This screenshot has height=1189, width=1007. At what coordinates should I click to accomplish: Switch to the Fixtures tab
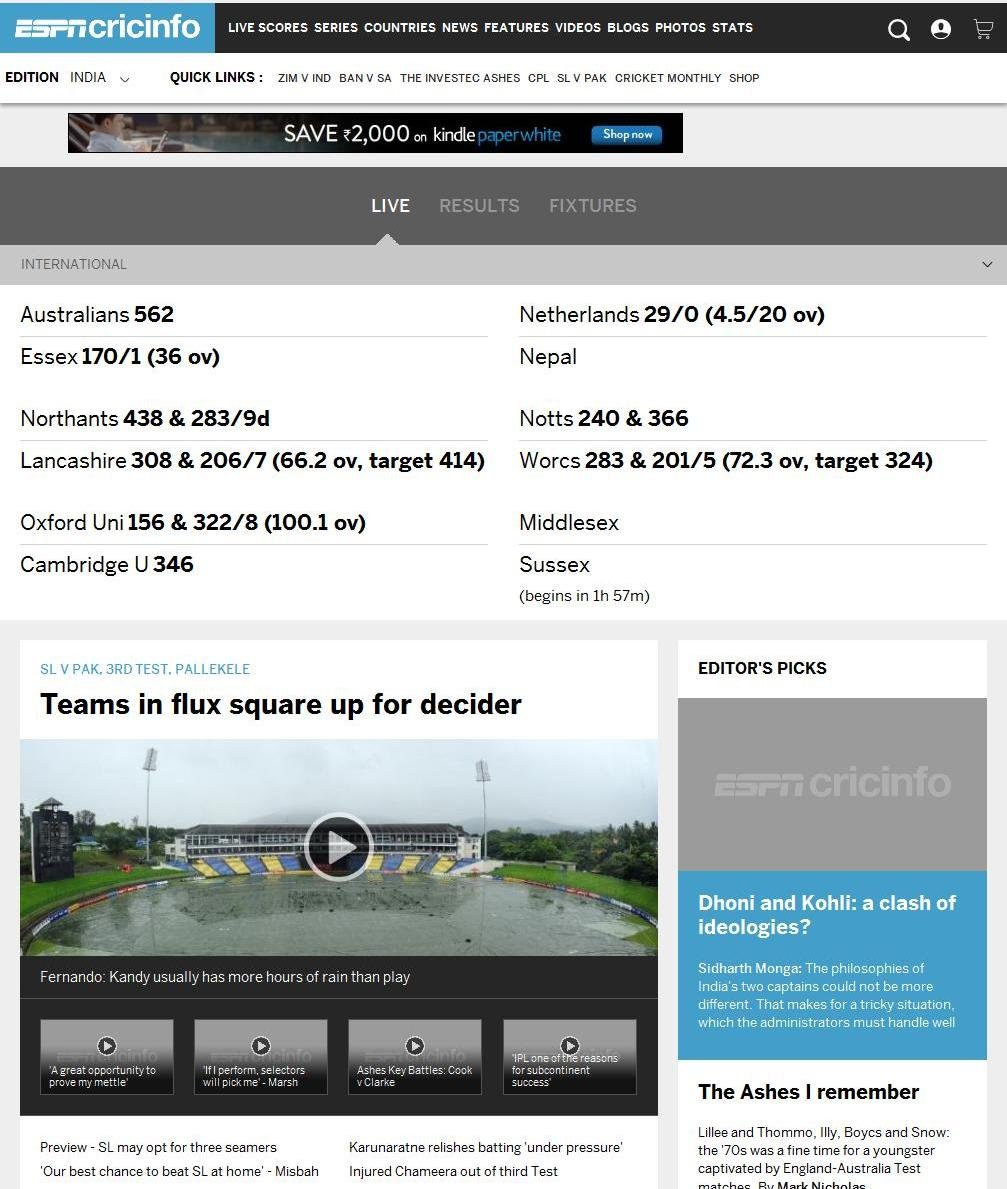(x=592, y=206)
